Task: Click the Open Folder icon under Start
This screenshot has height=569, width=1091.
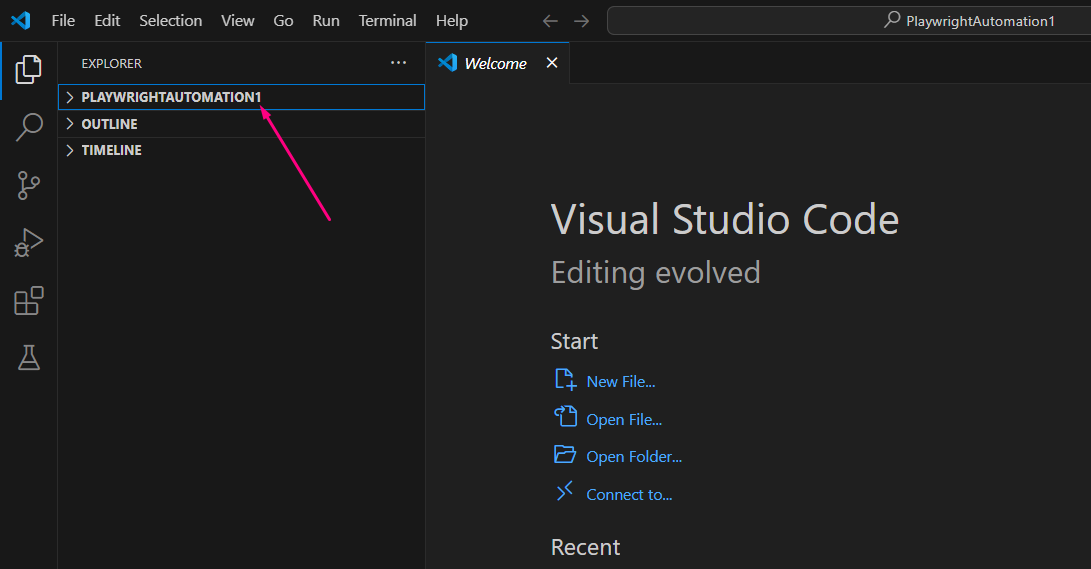Action: pos(564,454)
